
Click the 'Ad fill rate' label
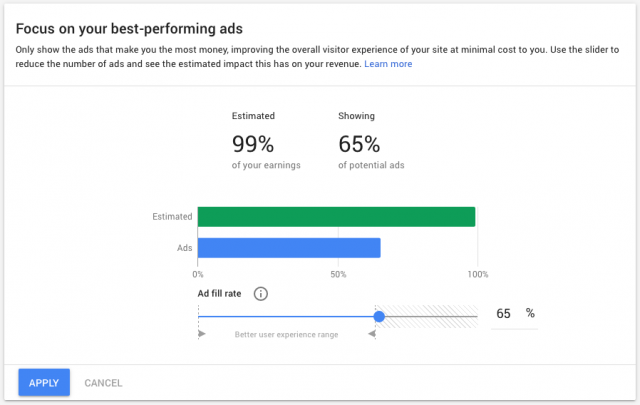221,294
